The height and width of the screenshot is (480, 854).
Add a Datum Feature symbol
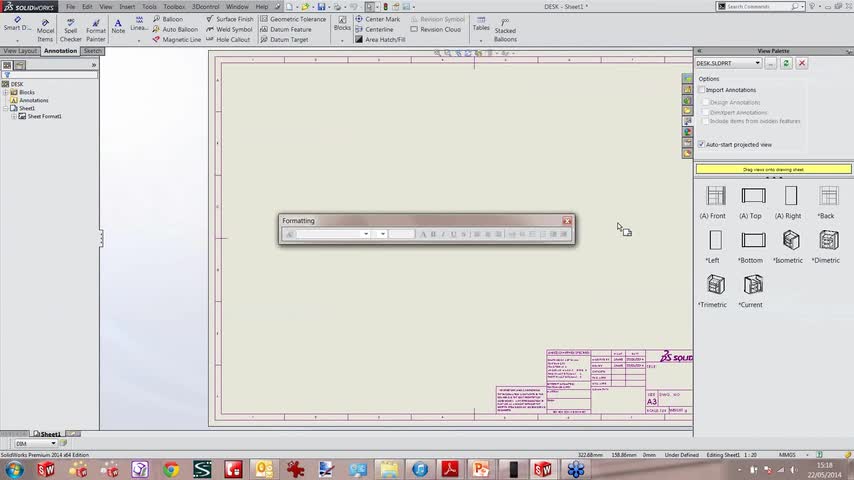tap(286, 29)
